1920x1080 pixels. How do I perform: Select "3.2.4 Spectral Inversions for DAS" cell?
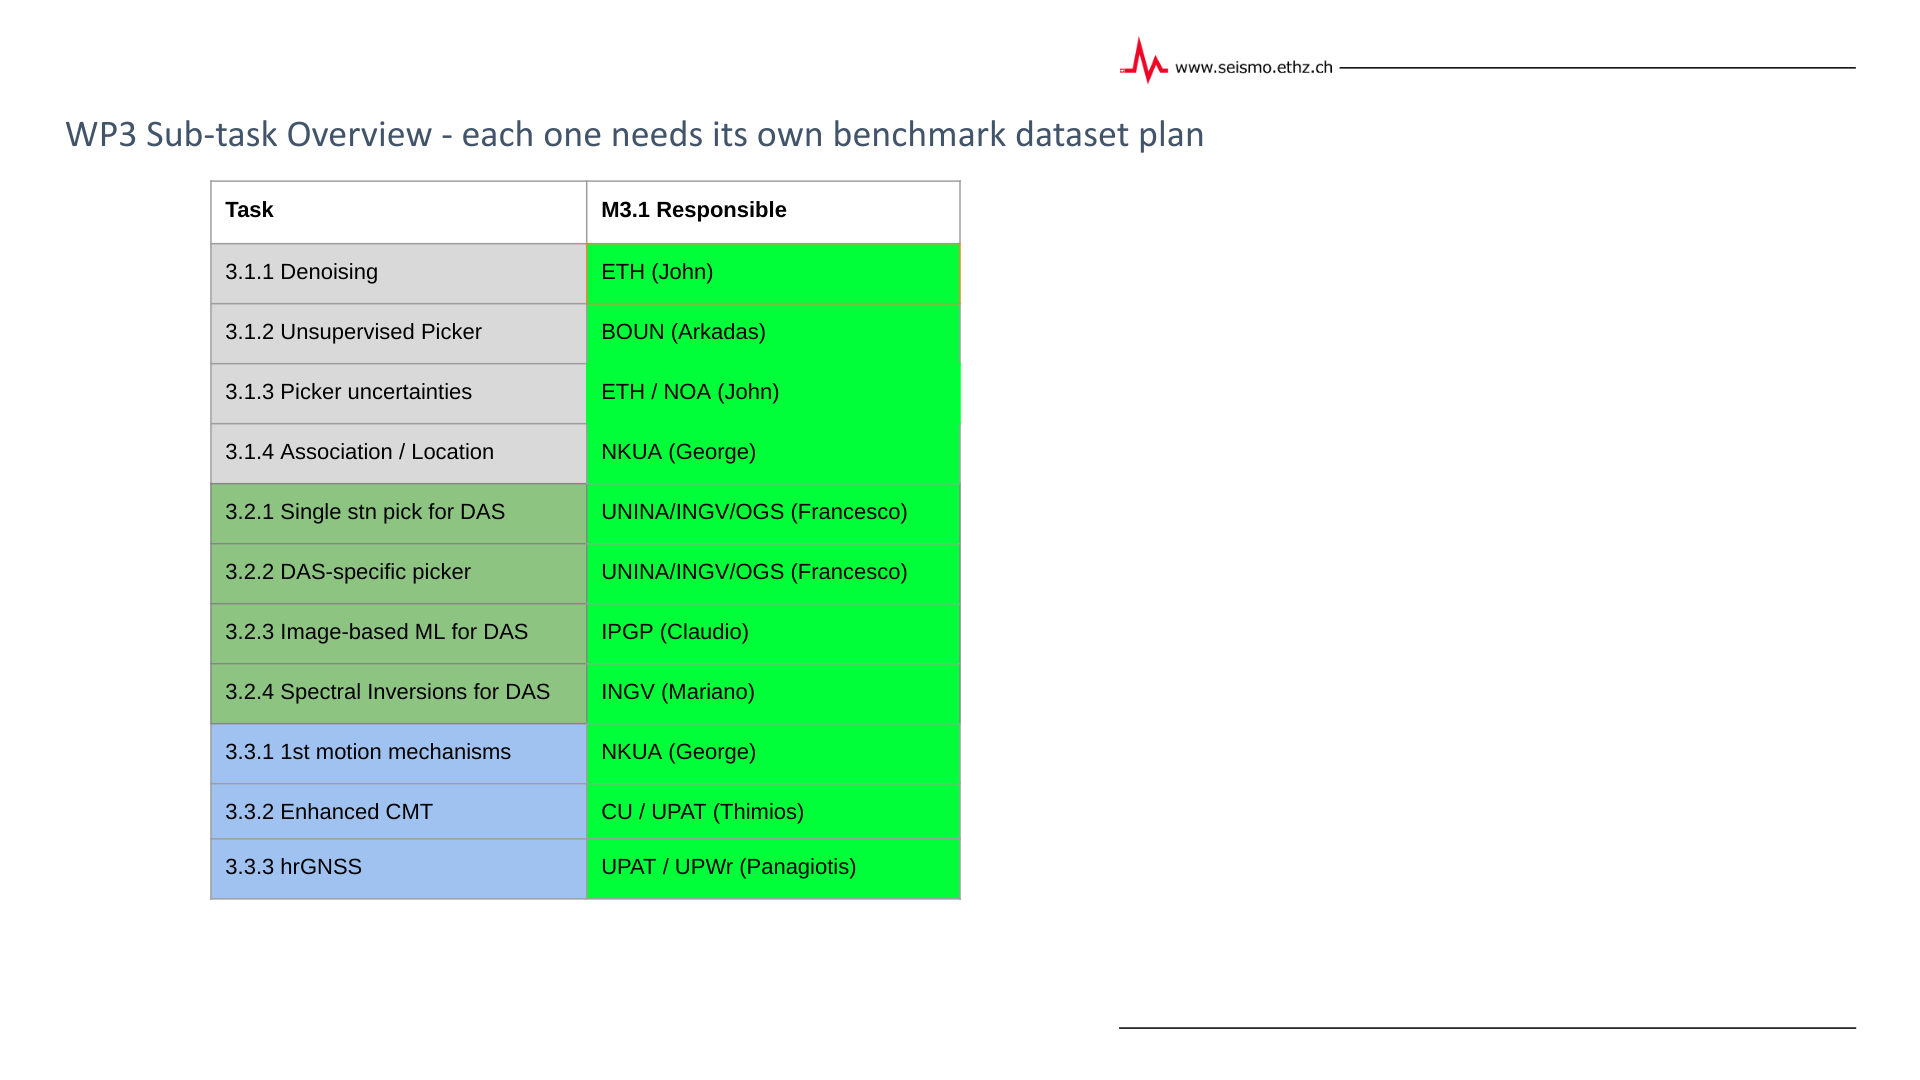pyautogui.click(x=399, y=693)
